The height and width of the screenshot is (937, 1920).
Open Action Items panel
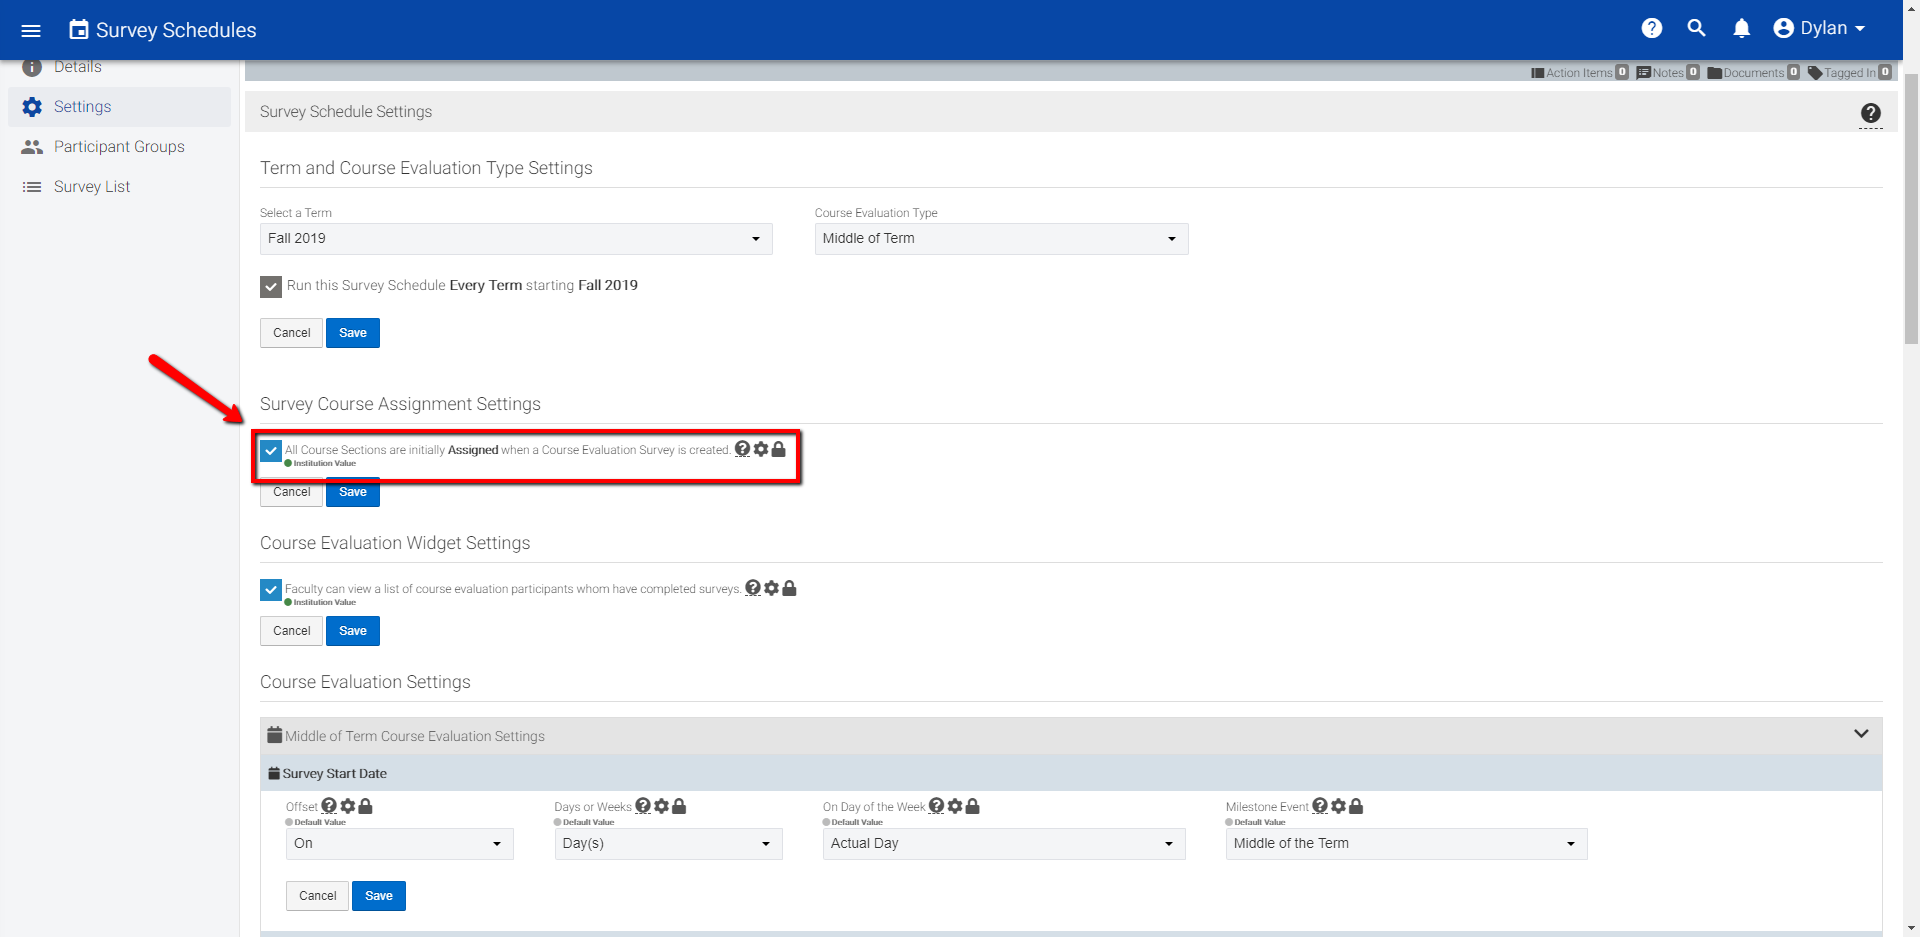(x=1580, y=72)
